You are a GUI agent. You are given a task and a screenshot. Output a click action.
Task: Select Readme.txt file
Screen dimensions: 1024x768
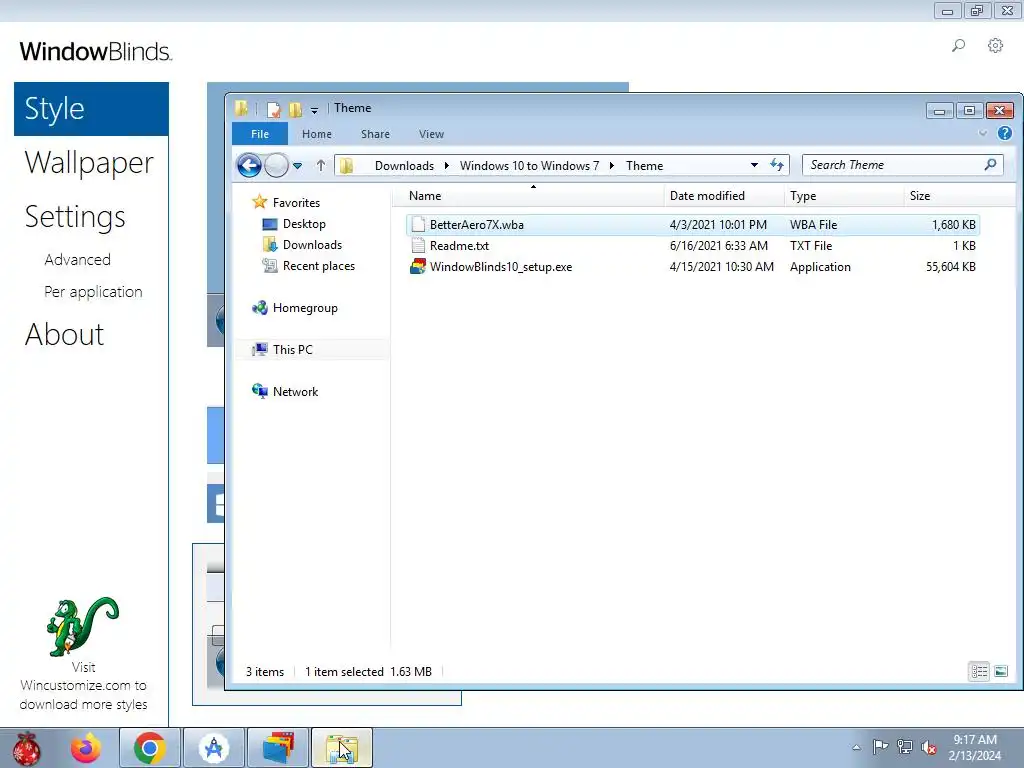pos(692,246)
